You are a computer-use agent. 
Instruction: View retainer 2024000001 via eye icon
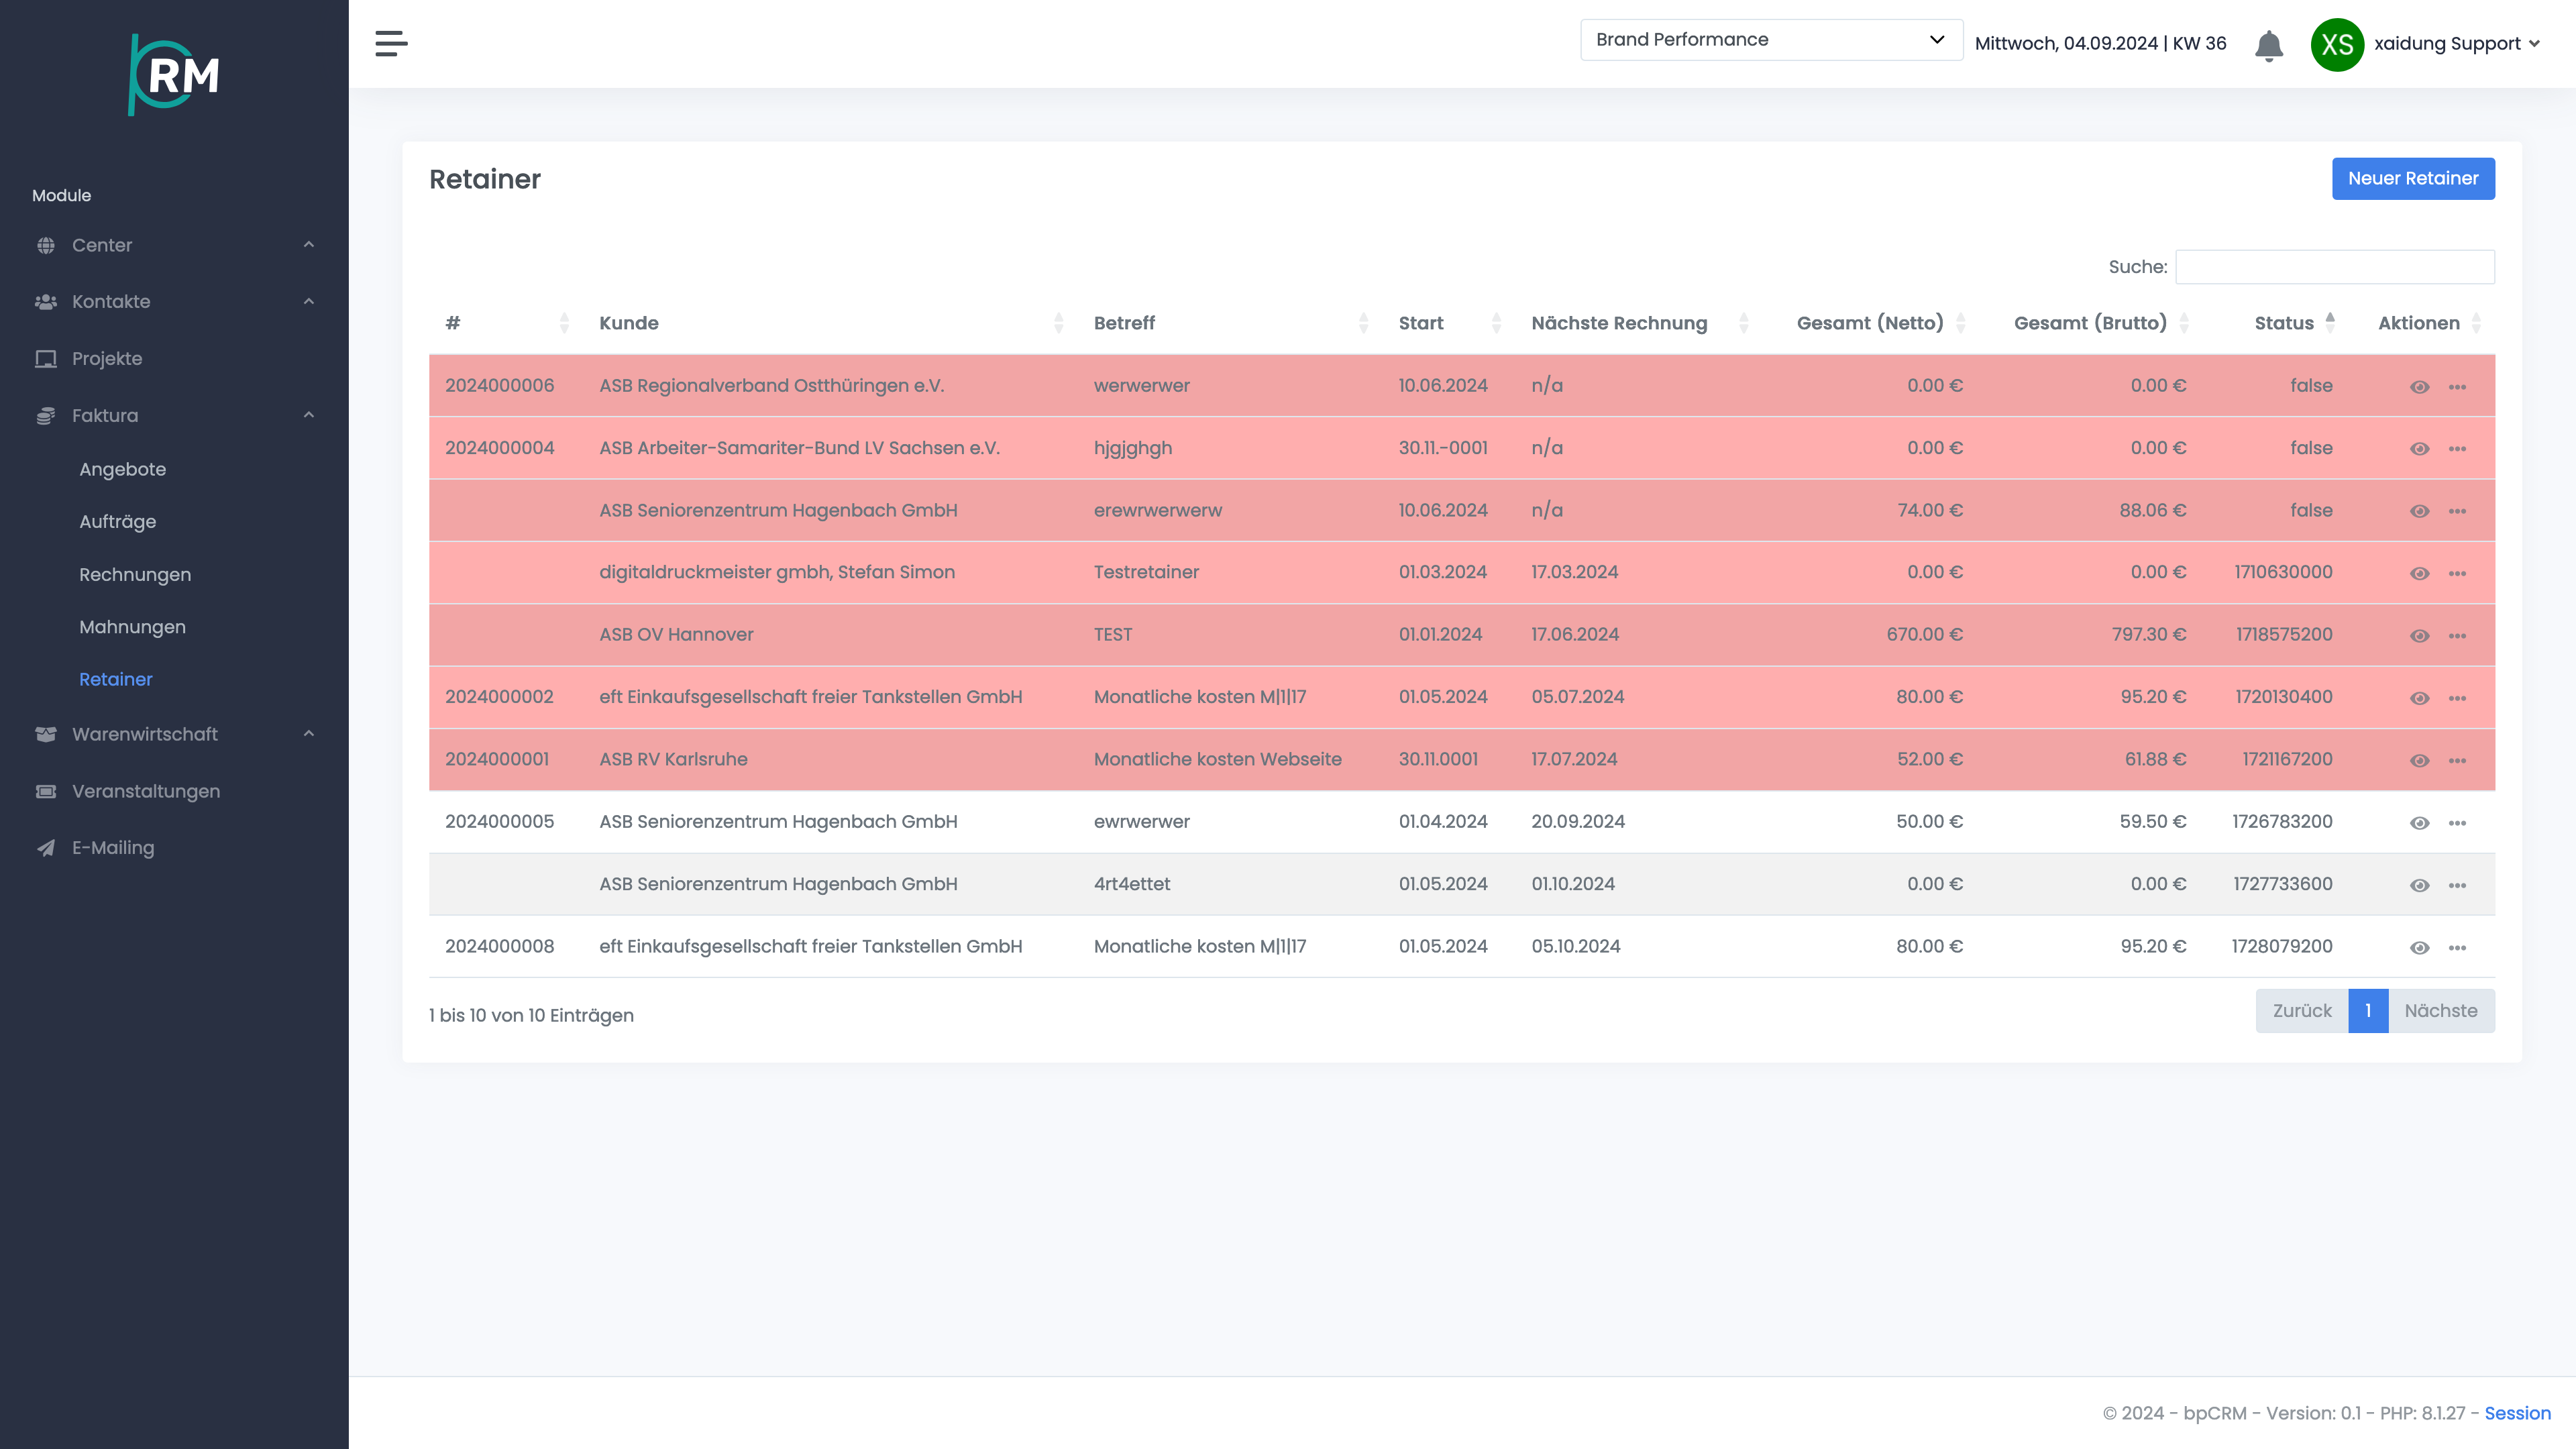click(x=2419, y=760)
